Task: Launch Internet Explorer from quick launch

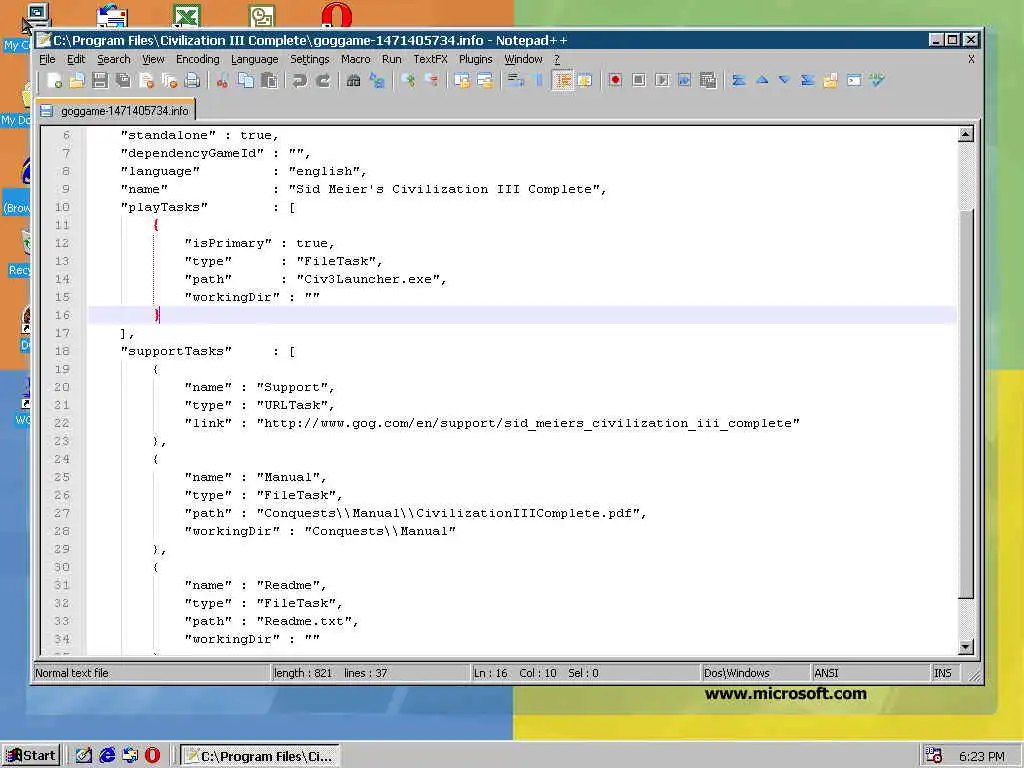Action: [x=107, y=756]
